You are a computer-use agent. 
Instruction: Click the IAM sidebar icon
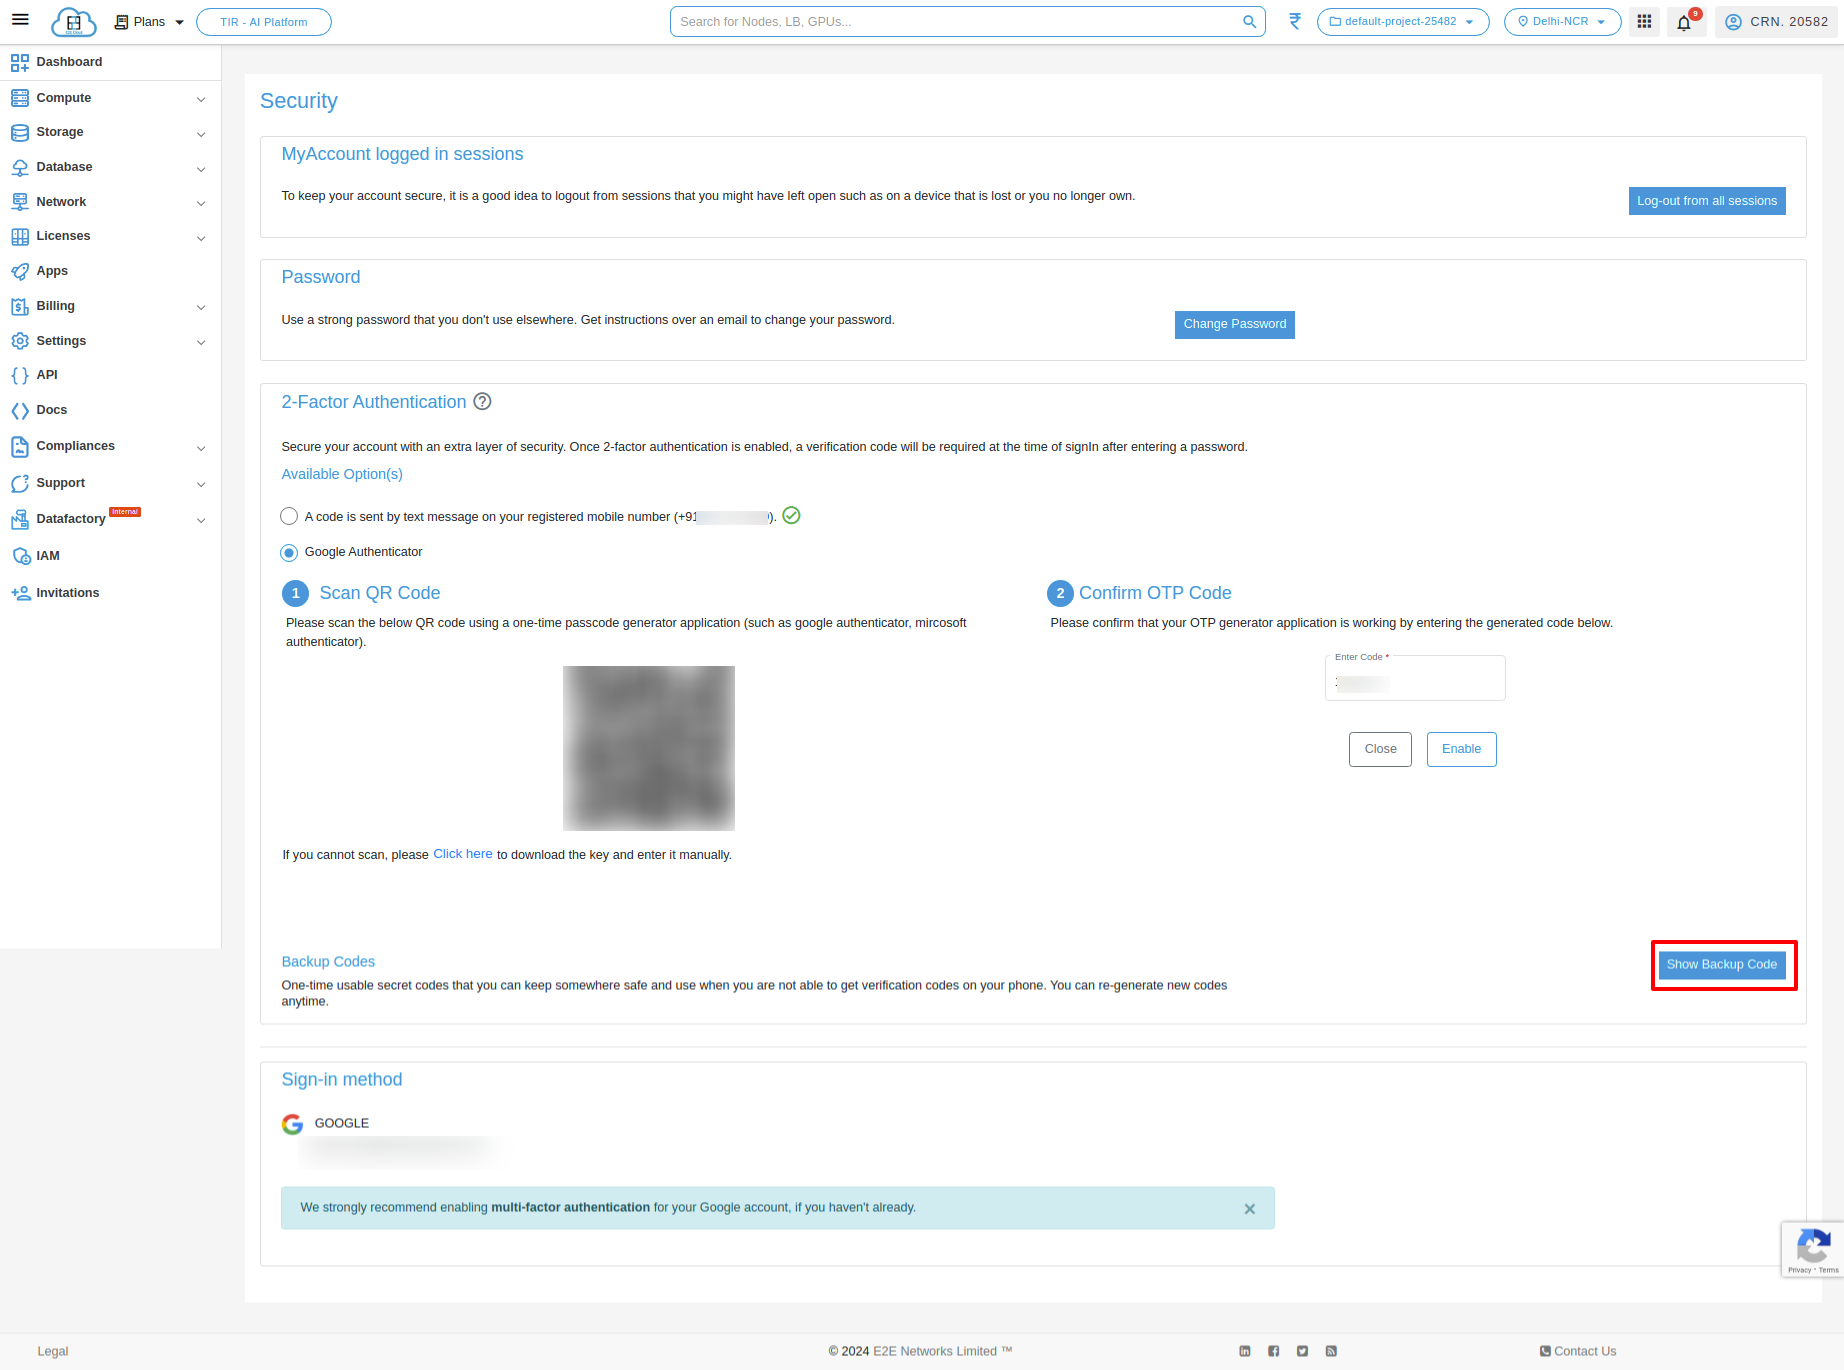pyautogui.click(x=21, y=556)
